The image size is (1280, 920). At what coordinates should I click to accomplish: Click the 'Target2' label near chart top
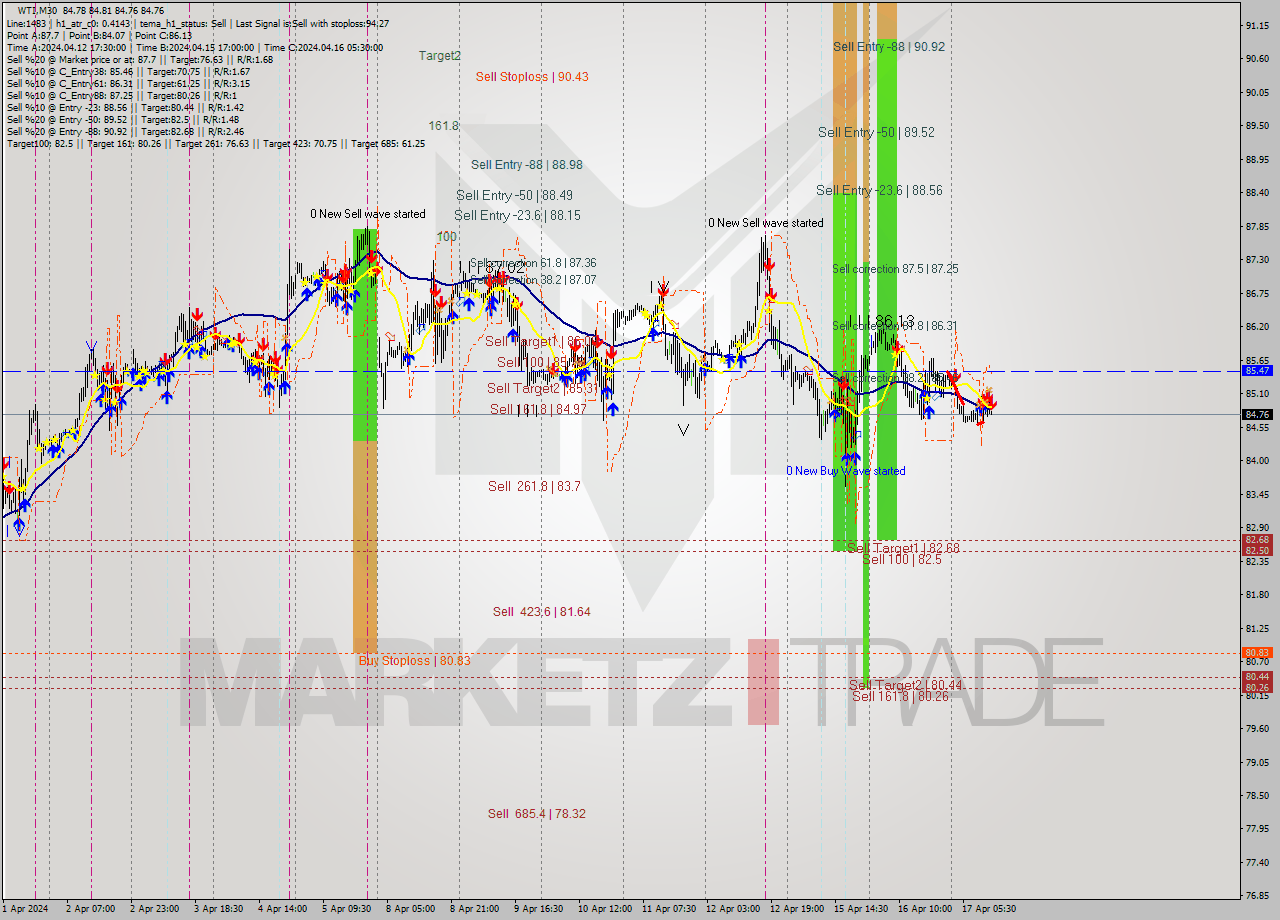pyautogui.click(x=440, y=56)
